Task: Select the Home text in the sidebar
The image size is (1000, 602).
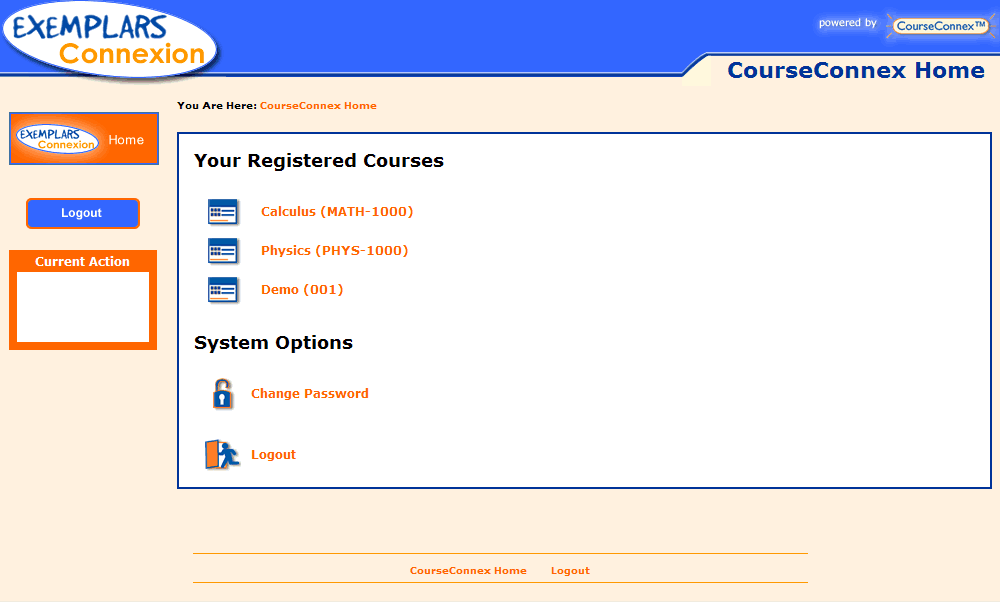Action: click(126, 140)
